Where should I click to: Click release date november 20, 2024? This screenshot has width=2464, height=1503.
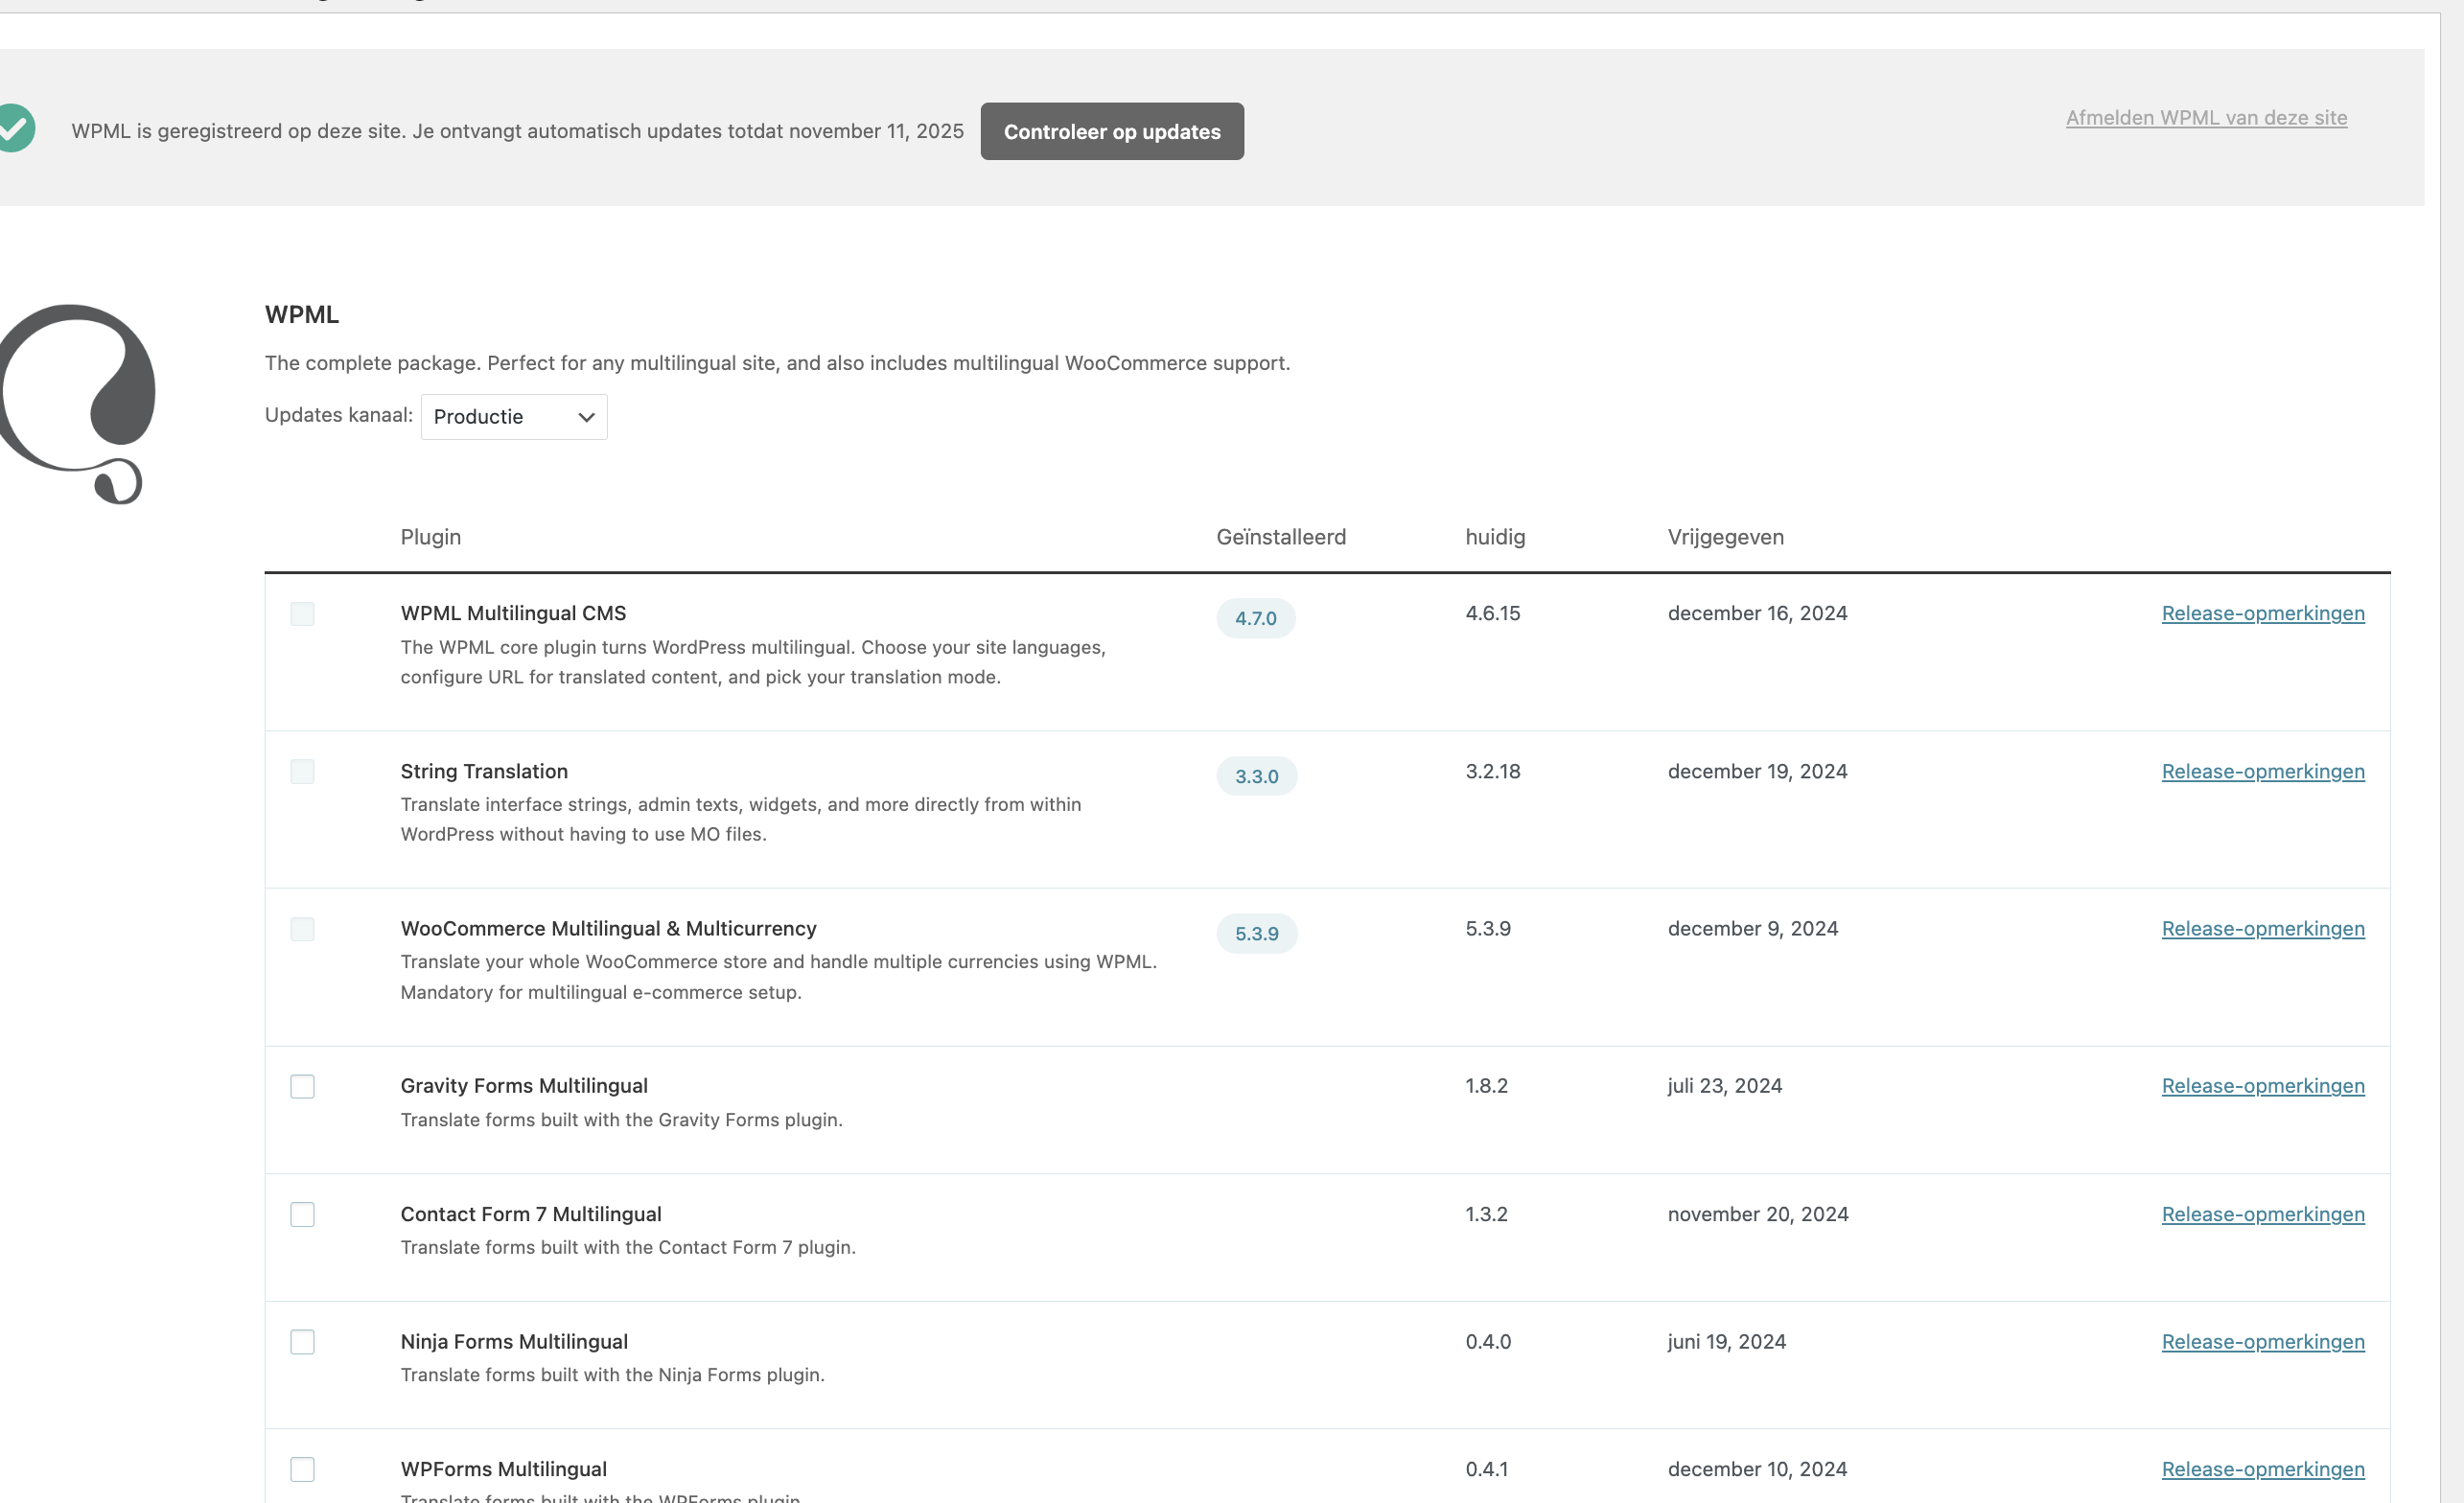tap(1758, 1214)
